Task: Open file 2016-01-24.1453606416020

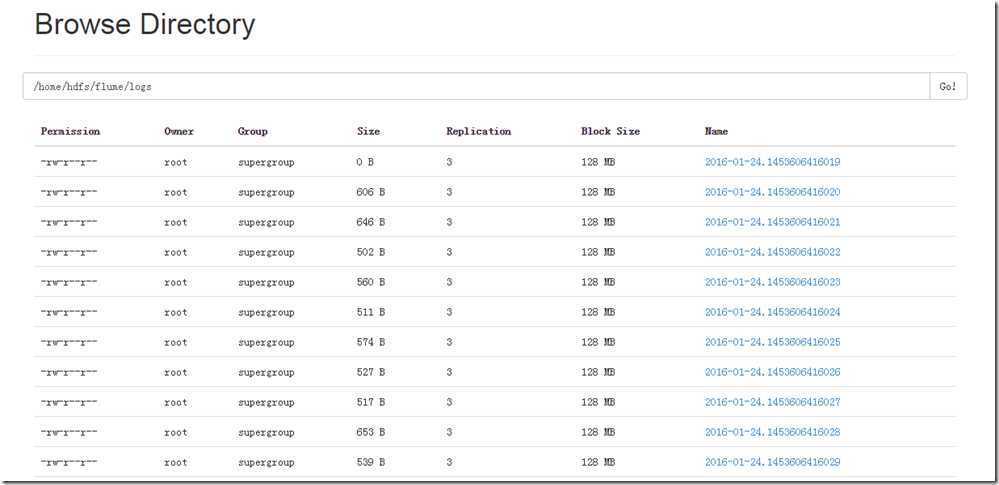Action: pos(772,192)
